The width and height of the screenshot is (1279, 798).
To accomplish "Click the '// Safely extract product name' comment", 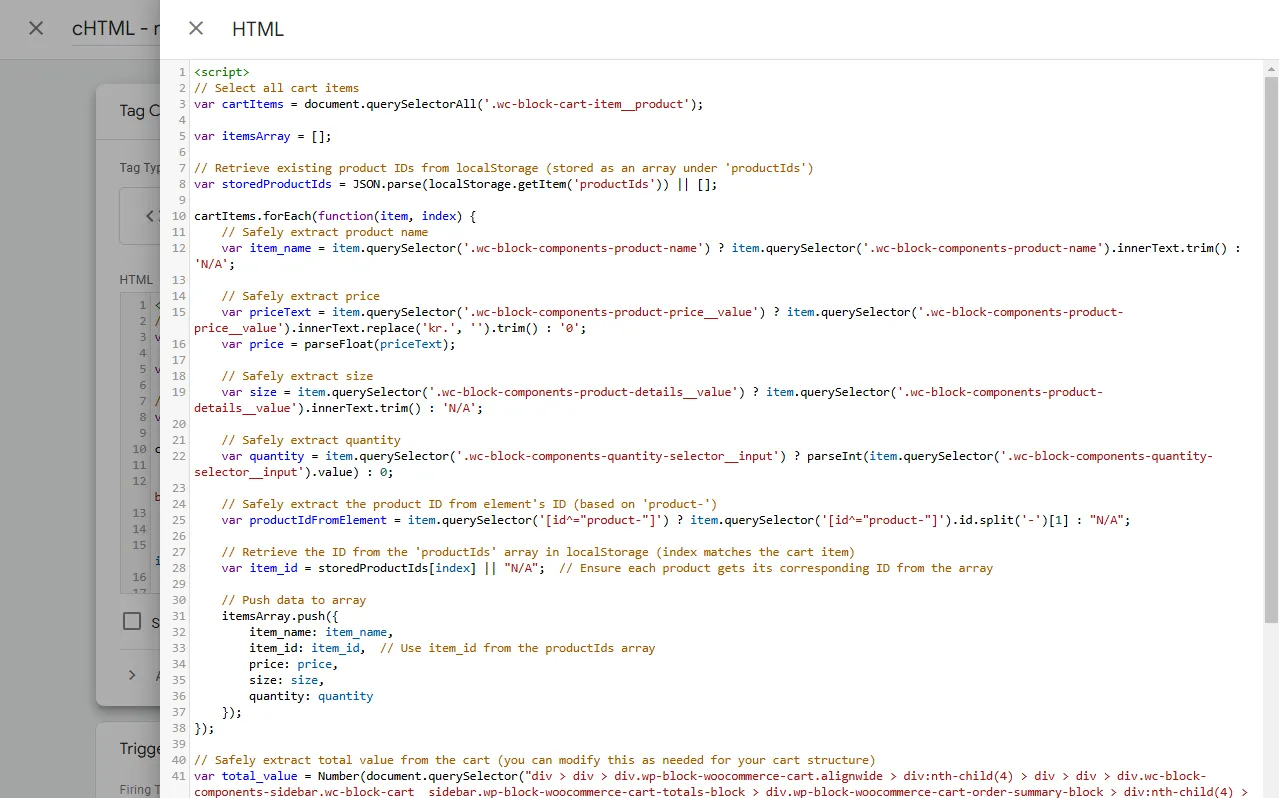I will pyautogui.click(x=325, y=232).
